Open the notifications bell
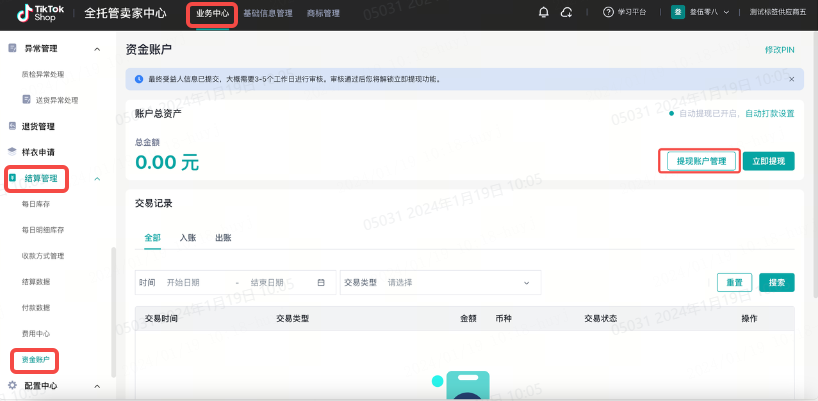818x401 pixels. [x=544, y=13]
